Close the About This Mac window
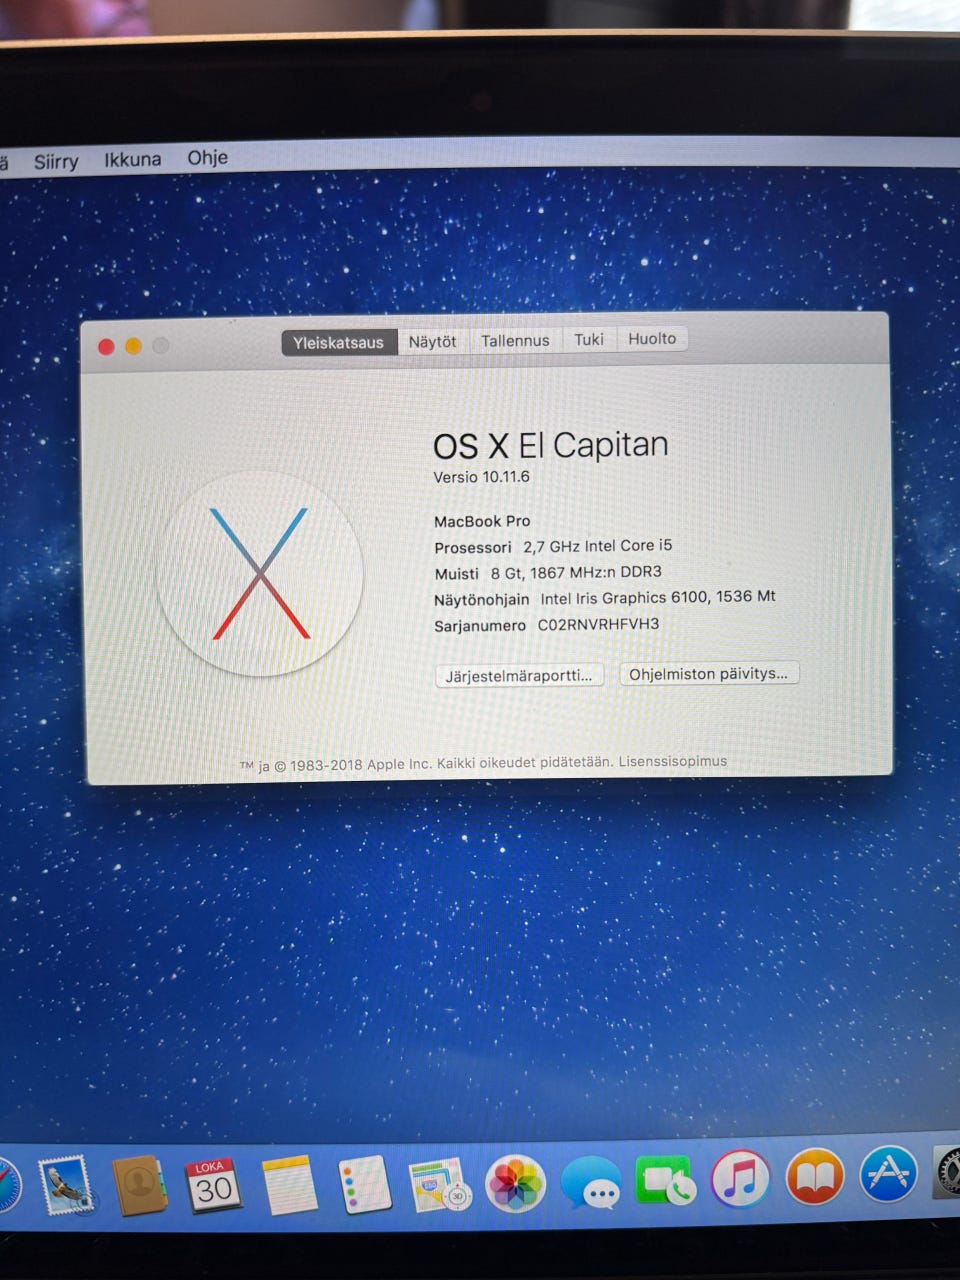The image size is (960, 1280). [106, 347]
